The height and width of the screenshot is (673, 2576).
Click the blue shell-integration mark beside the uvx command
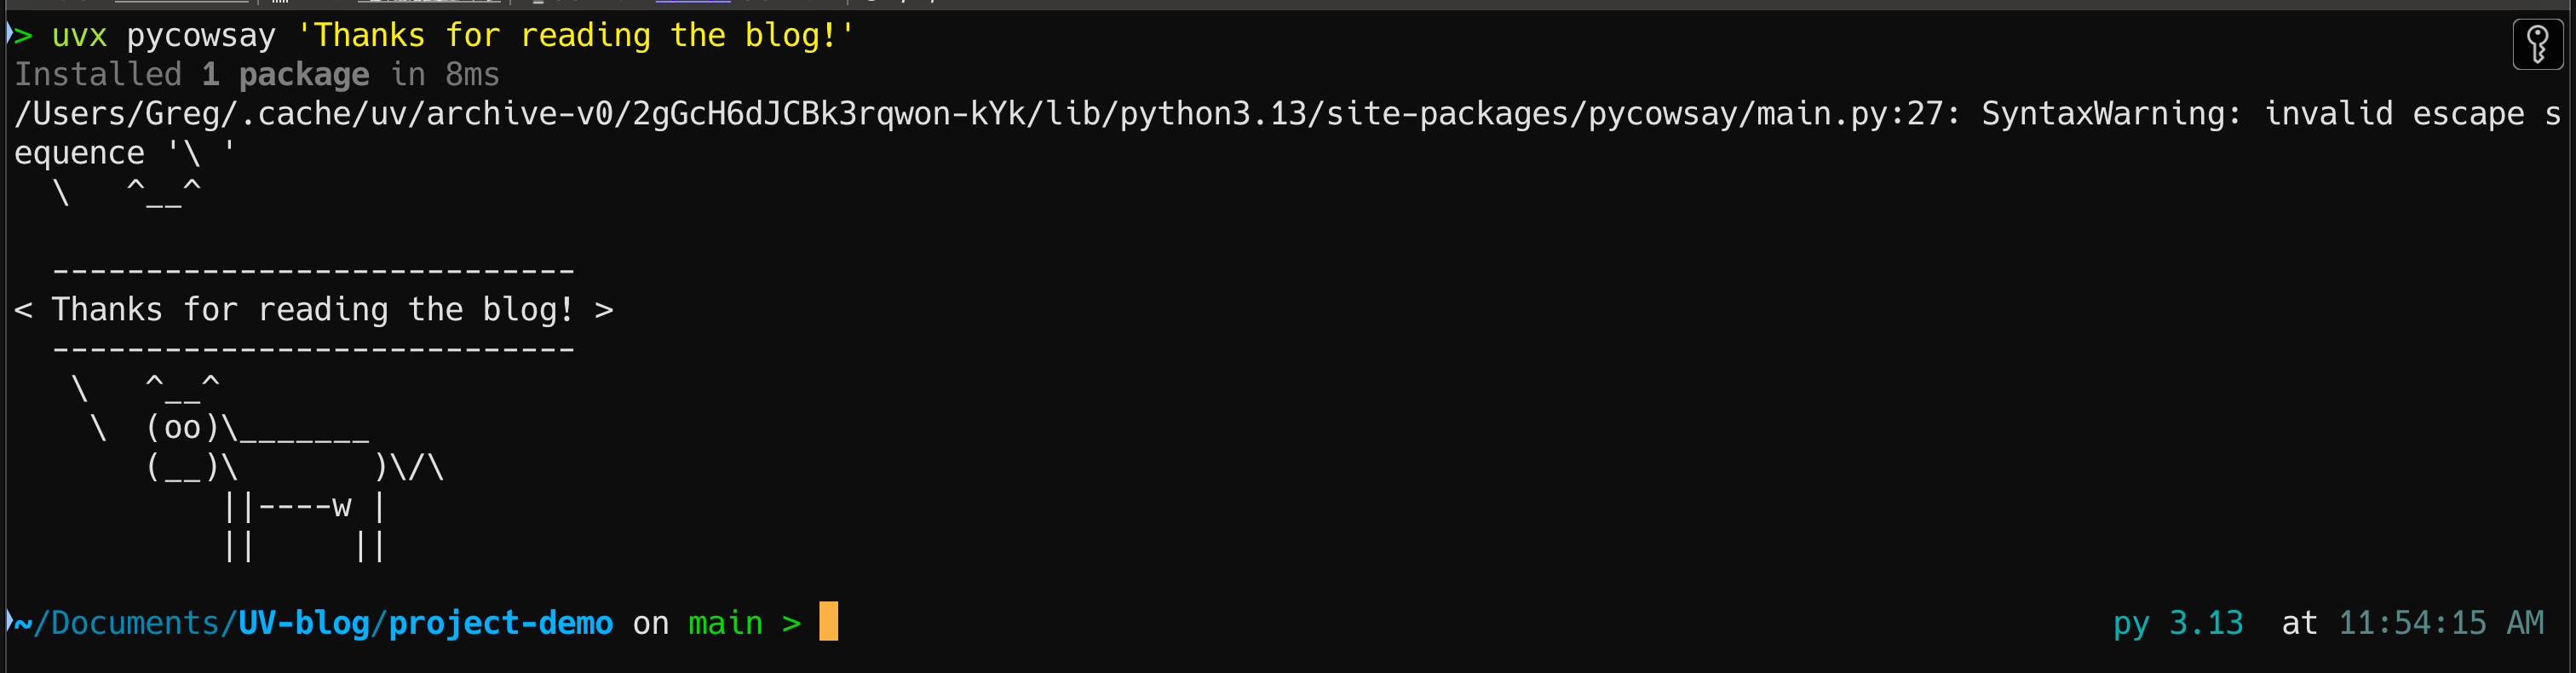[x=9, y=33]
